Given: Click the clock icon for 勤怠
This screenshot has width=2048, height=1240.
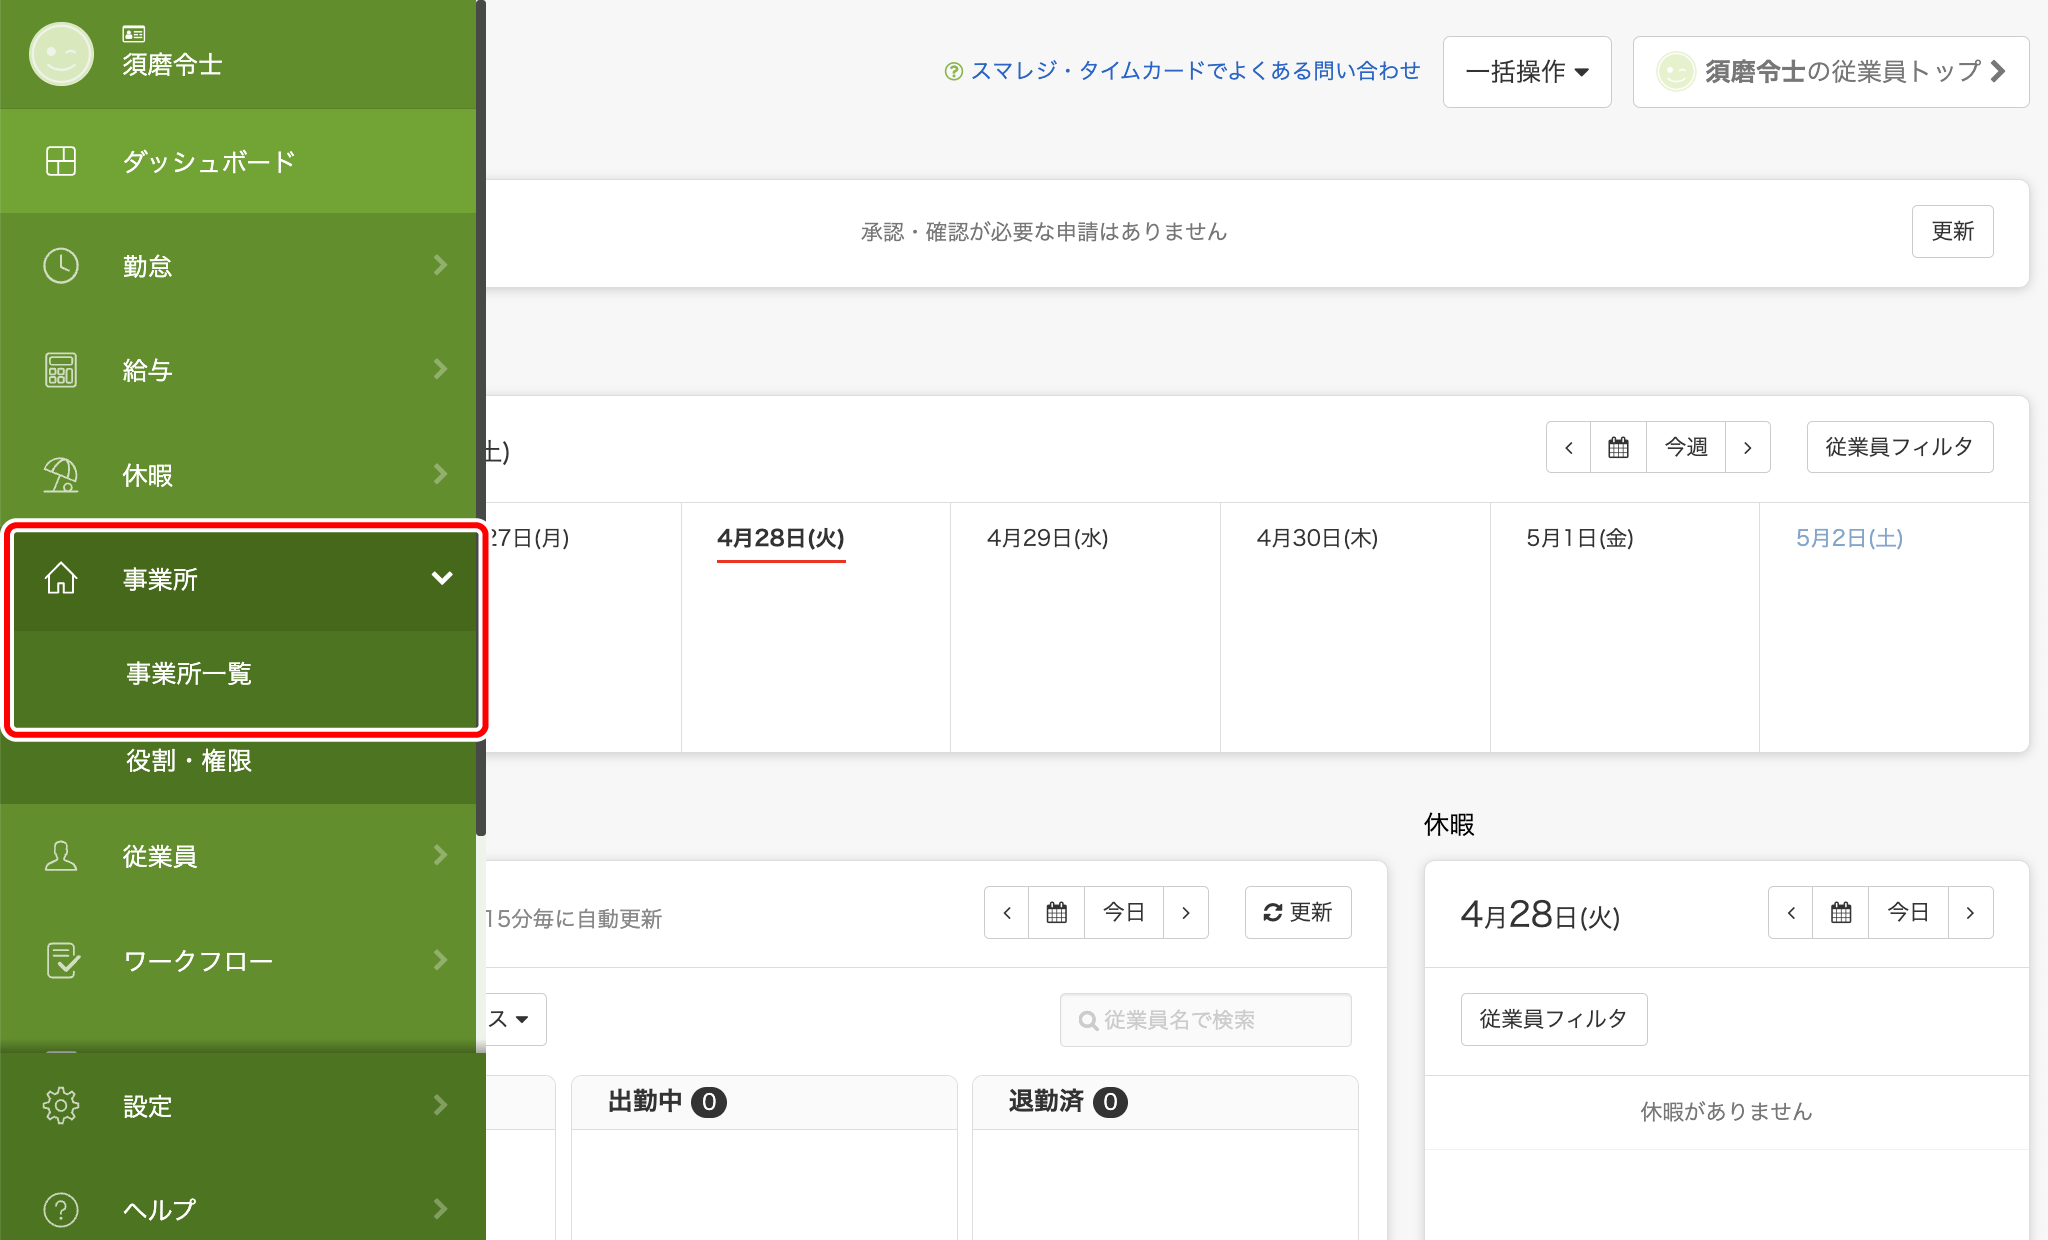Looking at the screenshot, I should pyautogui.click(x=61, y=266).
